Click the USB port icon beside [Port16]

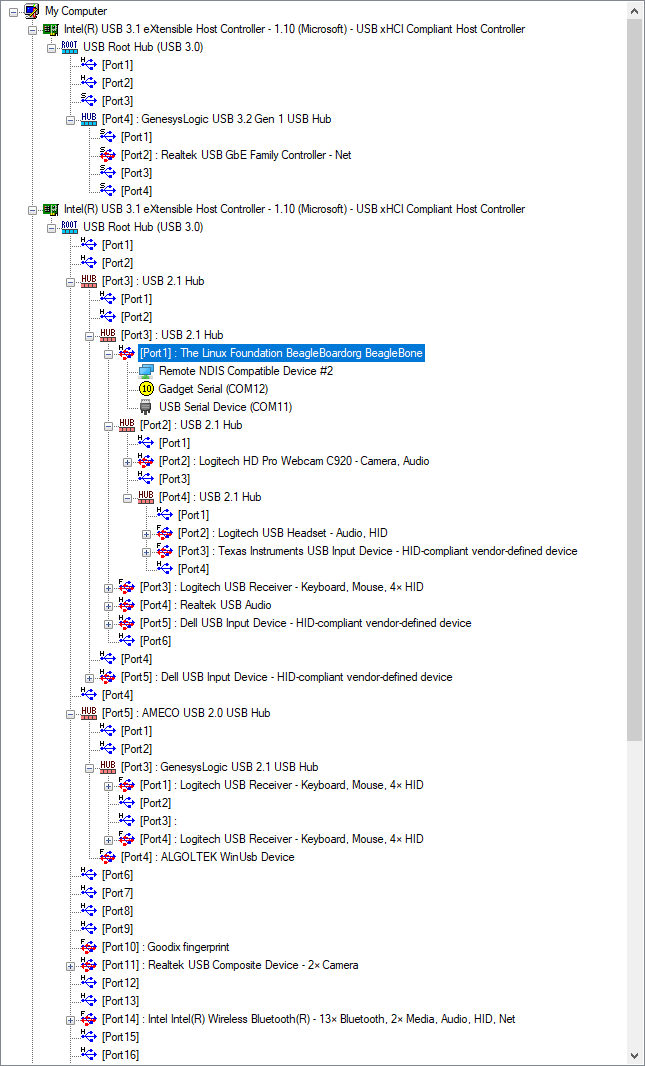88,1054
